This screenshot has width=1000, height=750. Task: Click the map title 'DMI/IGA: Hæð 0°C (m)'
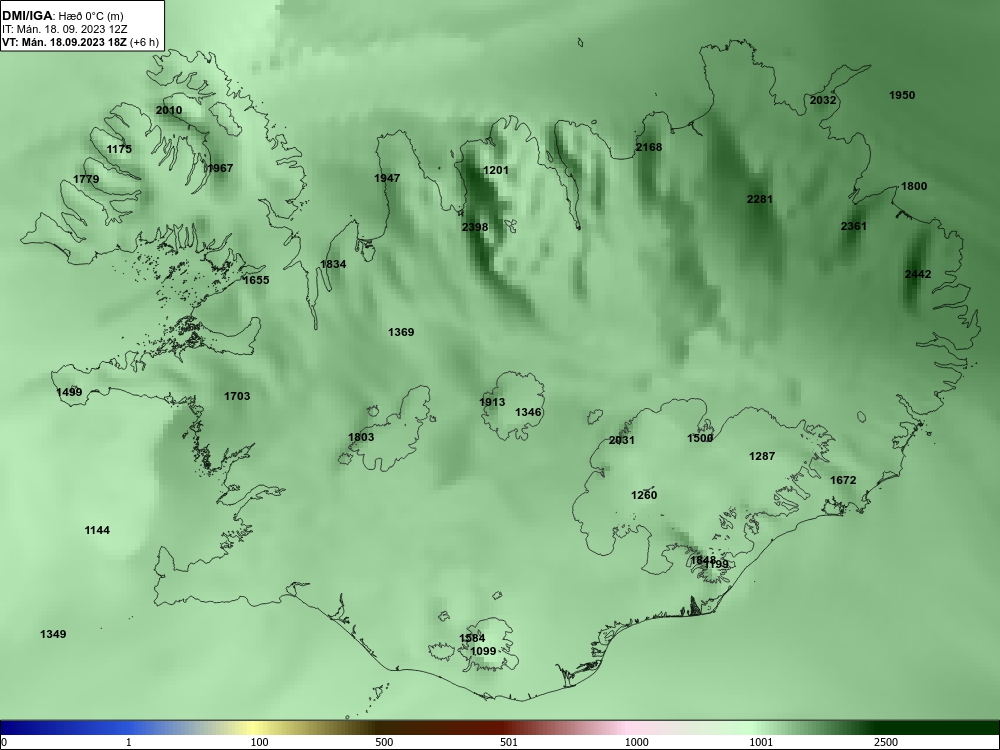(62, 16)
